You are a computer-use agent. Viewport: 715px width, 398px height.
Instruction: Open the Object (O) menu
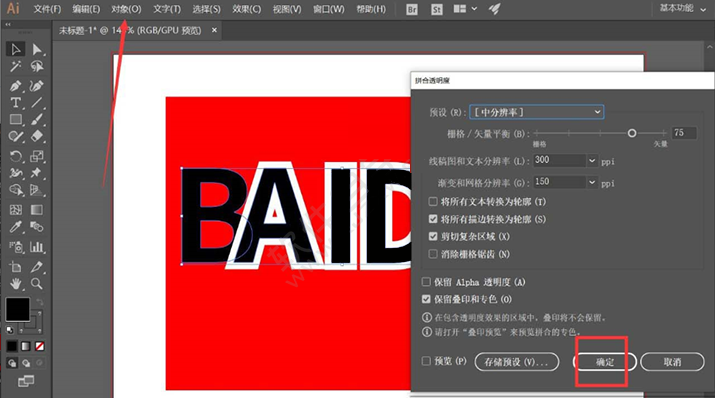point(126,9)
